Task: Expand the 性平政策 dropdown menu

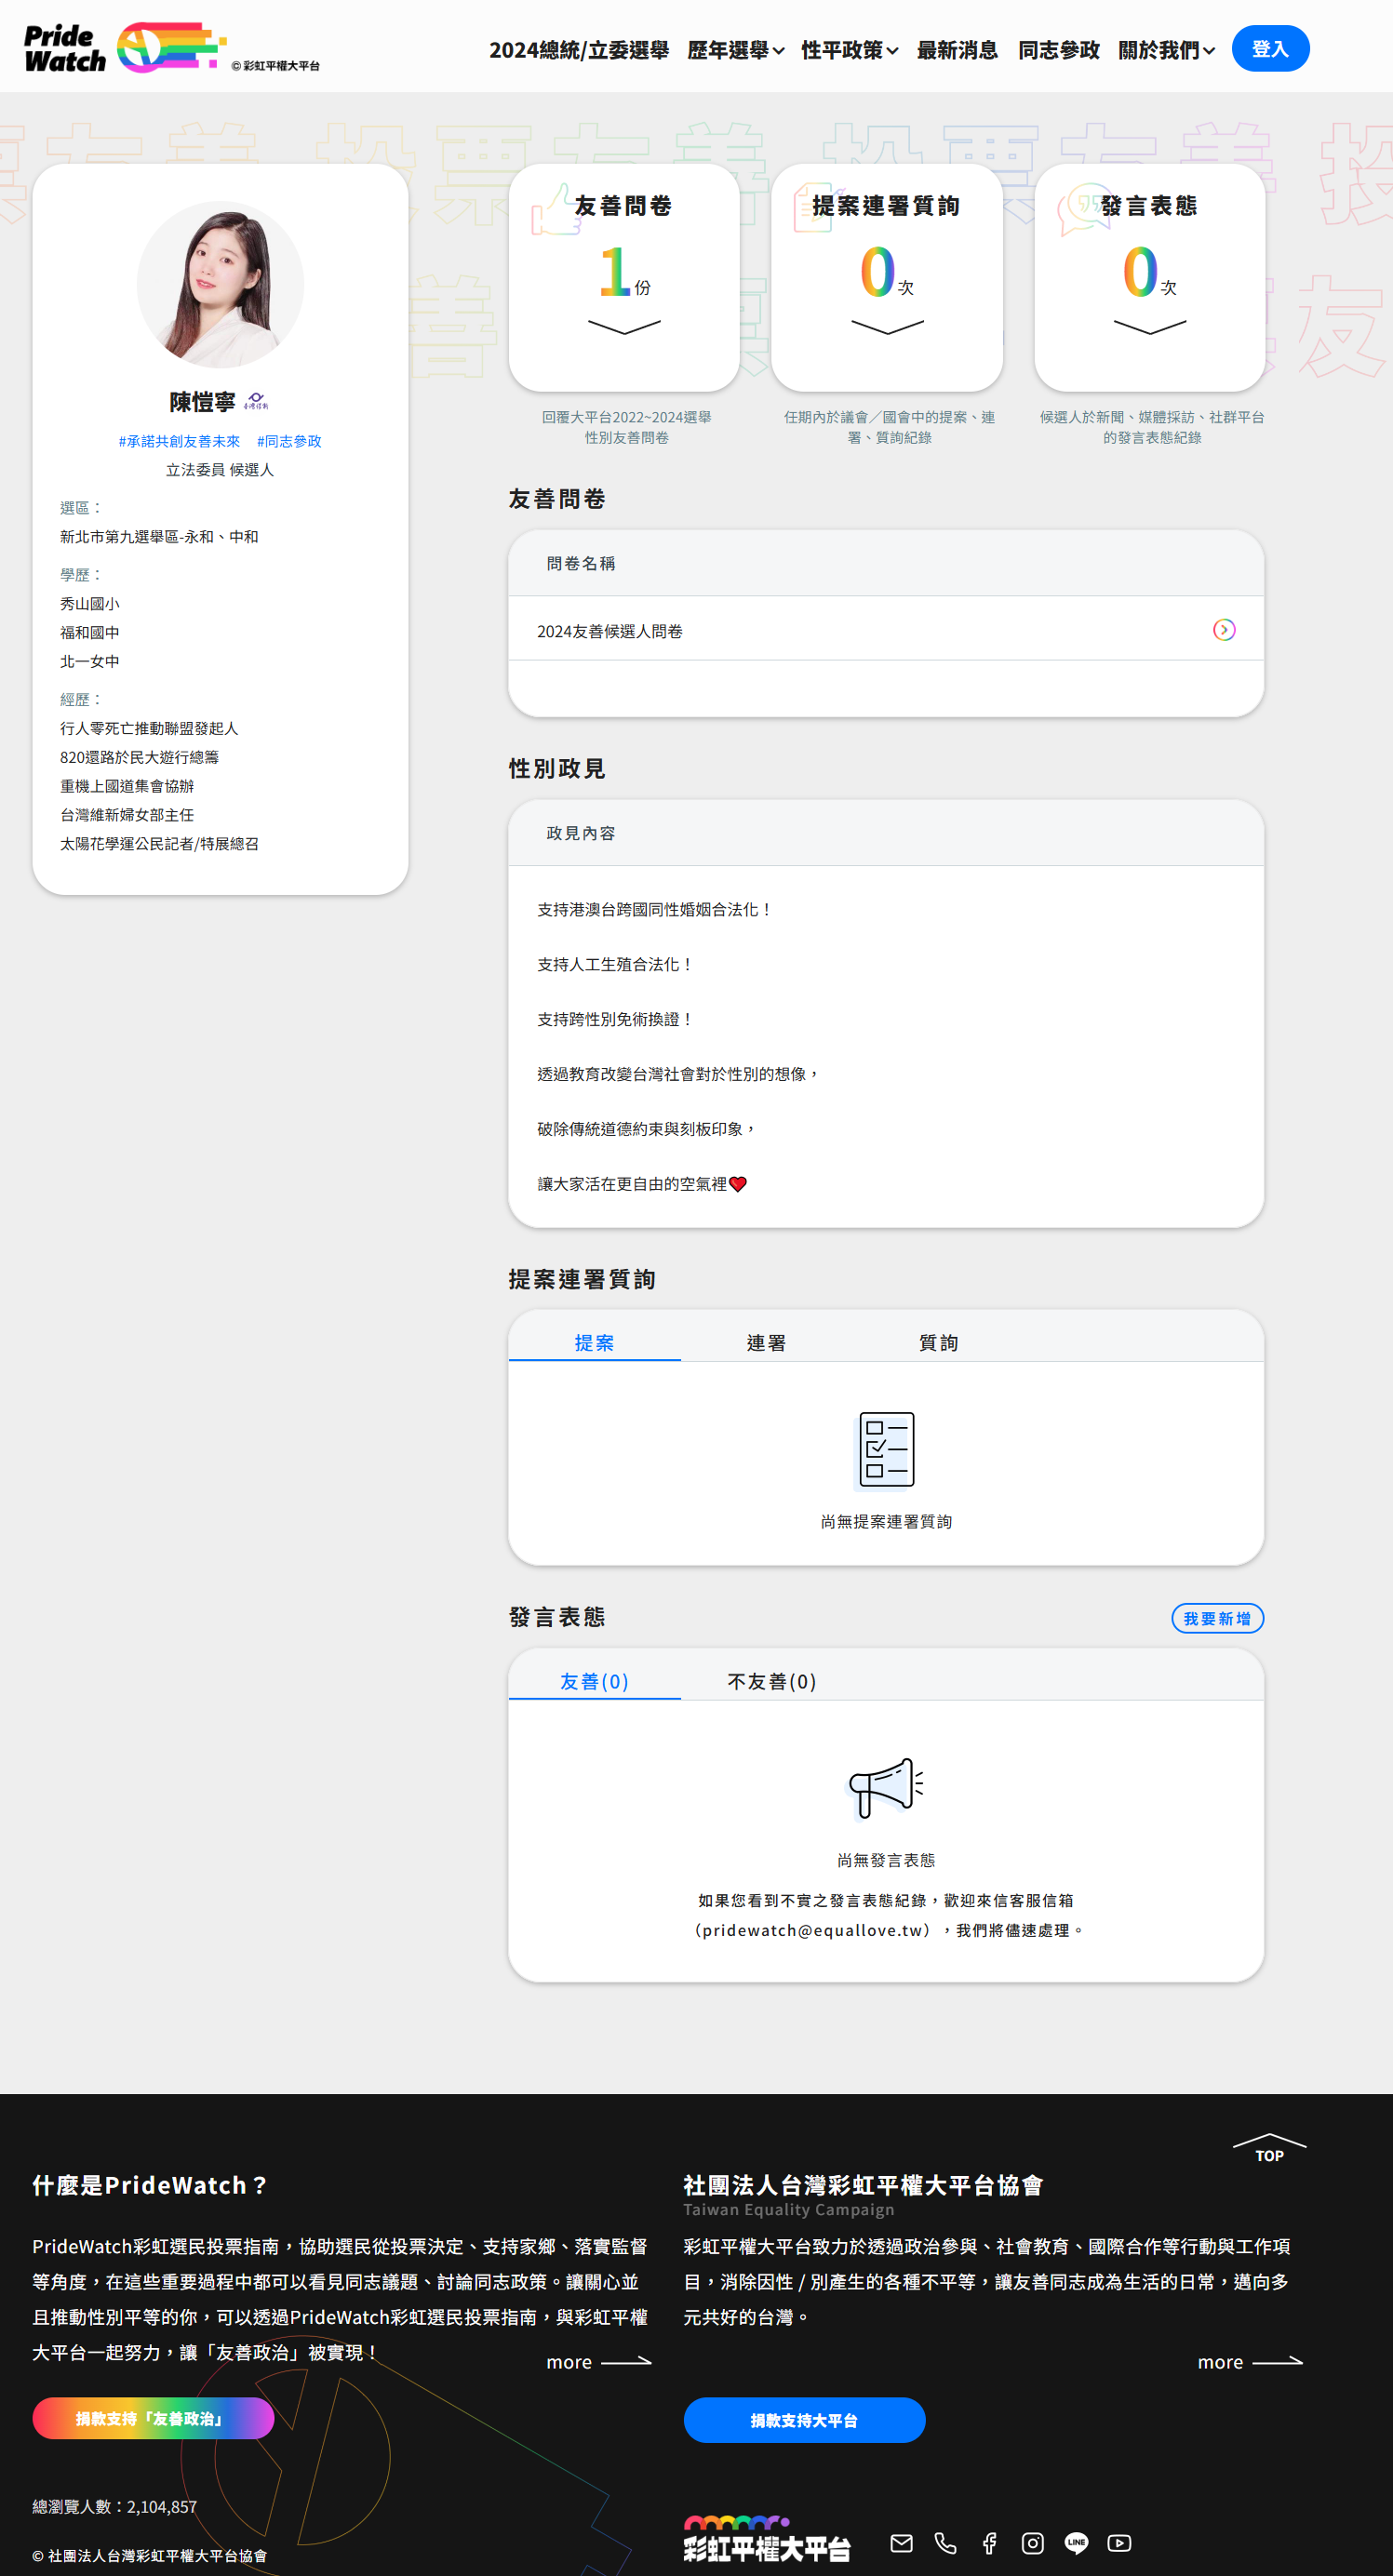Action: pos(850,50)
